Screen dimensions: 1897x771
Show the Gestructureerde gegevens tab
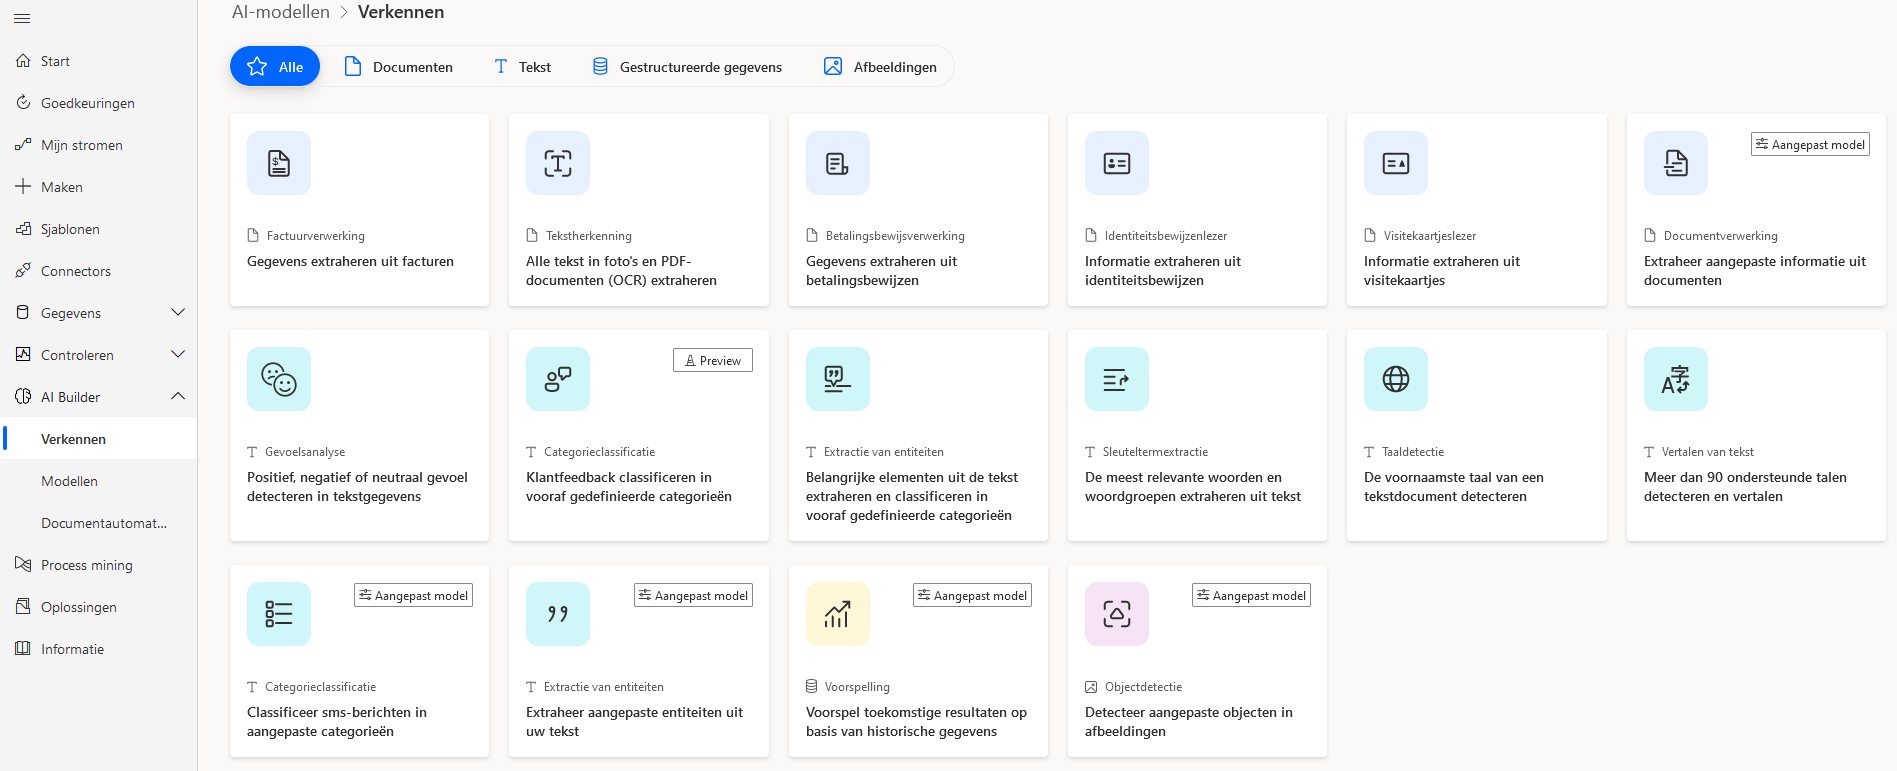pyautogui.click(x=687, y=67)
